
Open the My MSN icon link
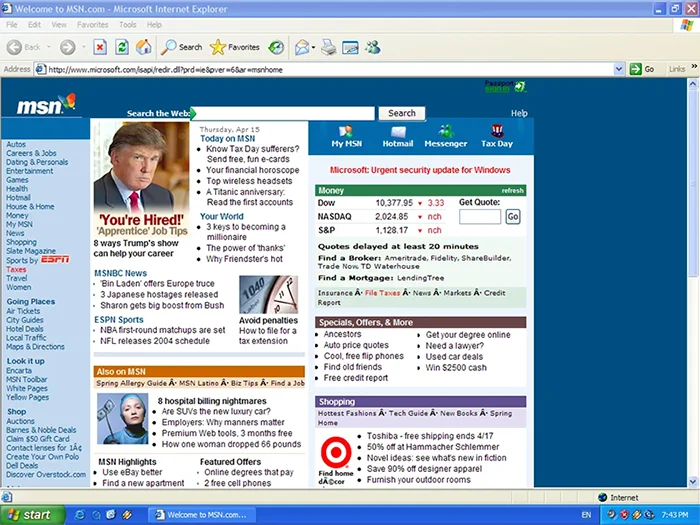click(346, 137)
